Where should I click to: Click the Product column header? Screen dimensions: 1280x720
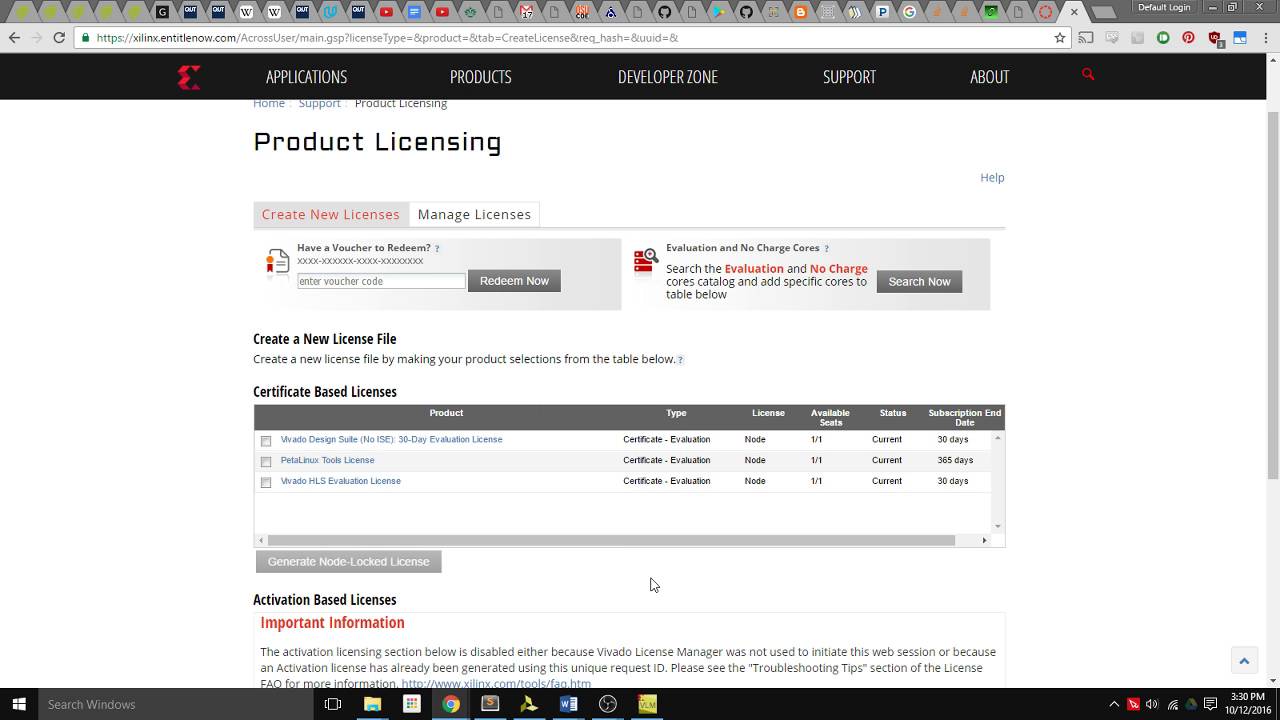tap(446, 413)
